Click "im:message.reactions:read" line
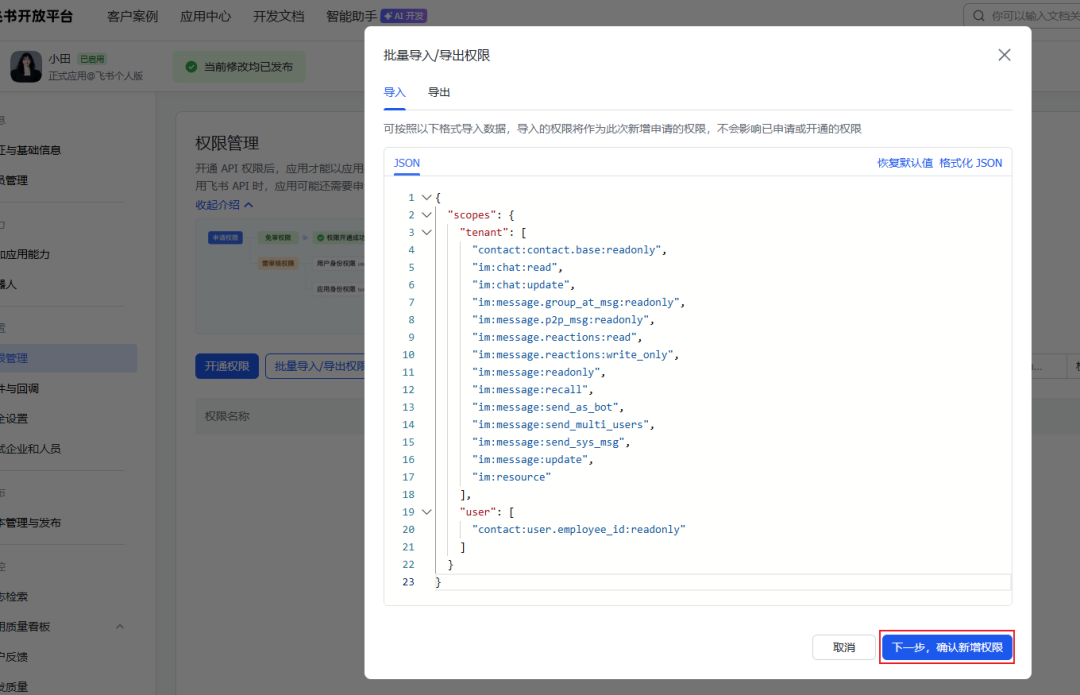 (x=557, y=338)
